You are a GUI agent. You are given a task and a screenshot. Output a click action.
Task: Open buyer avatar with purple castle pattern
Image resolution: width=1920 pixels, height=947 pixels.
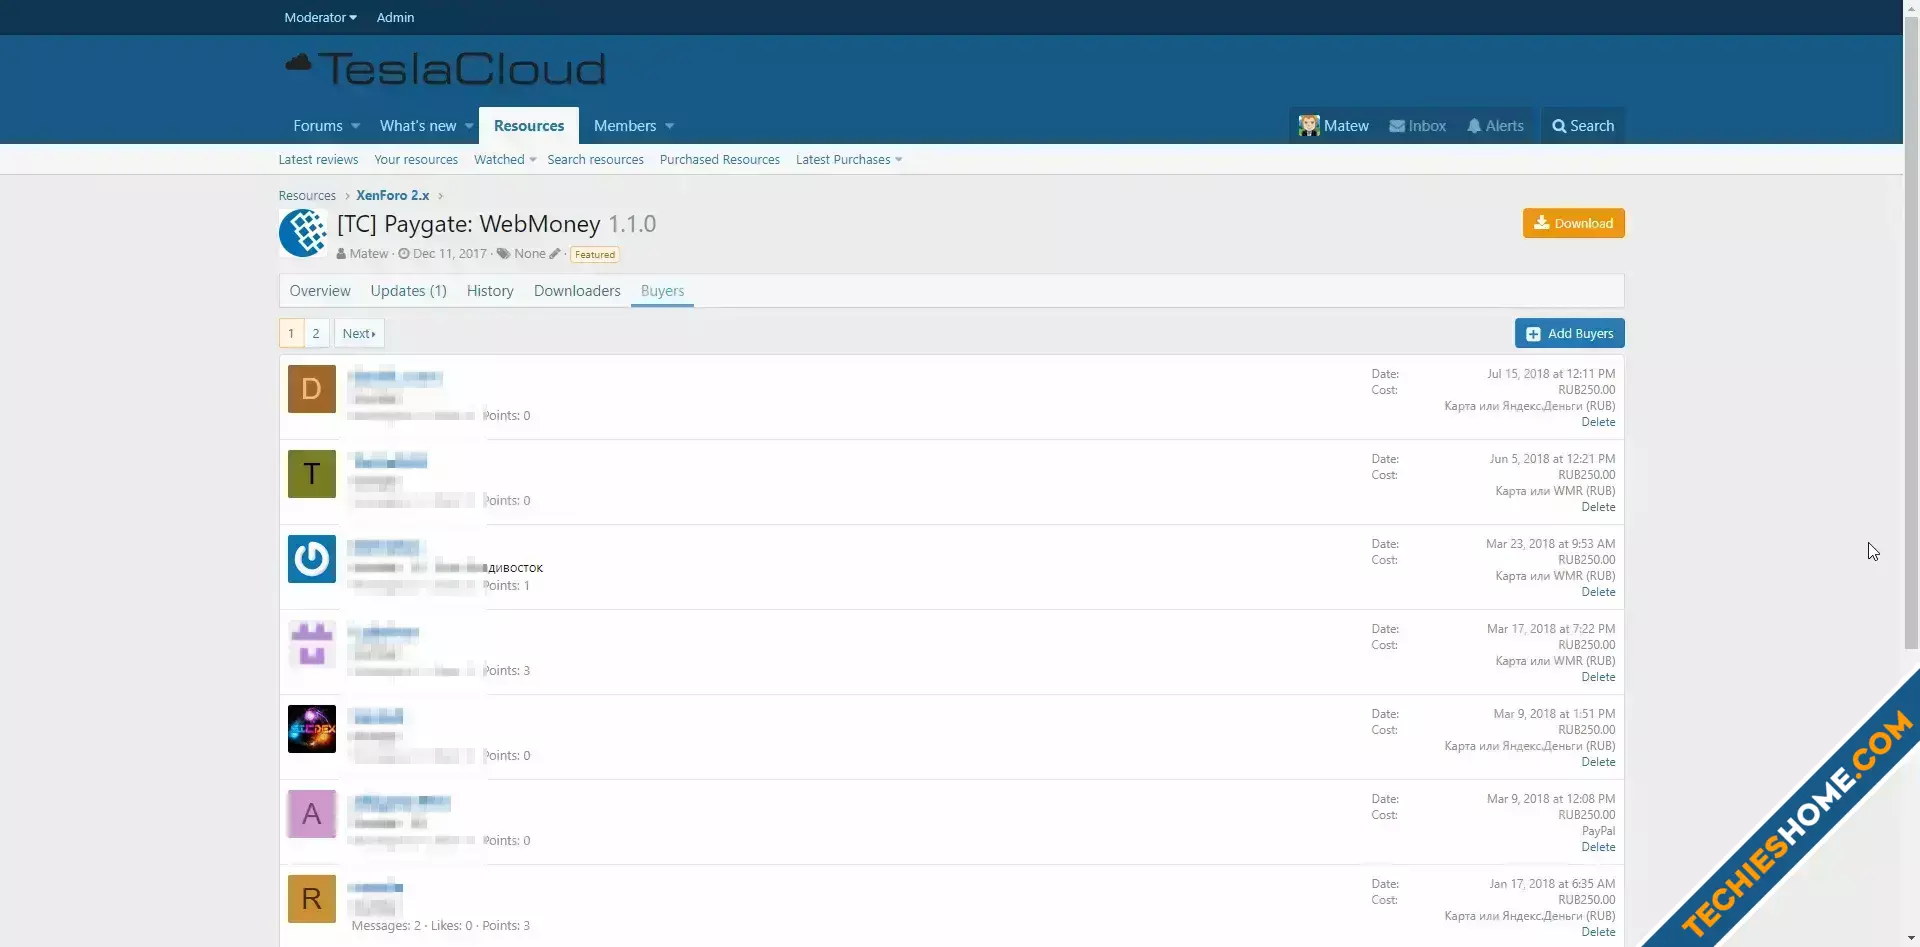click(312, 644)
